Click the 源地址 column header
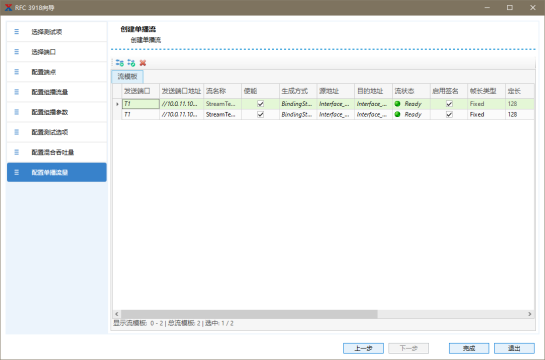The width and height of the screenshot is (545, 360). pyautogui.click(x=335, y=91)
